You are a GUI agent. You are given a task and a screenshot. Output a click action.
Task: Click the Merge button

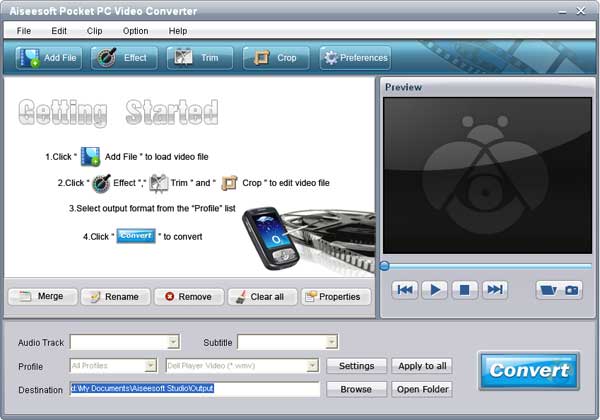click(42, 296)
